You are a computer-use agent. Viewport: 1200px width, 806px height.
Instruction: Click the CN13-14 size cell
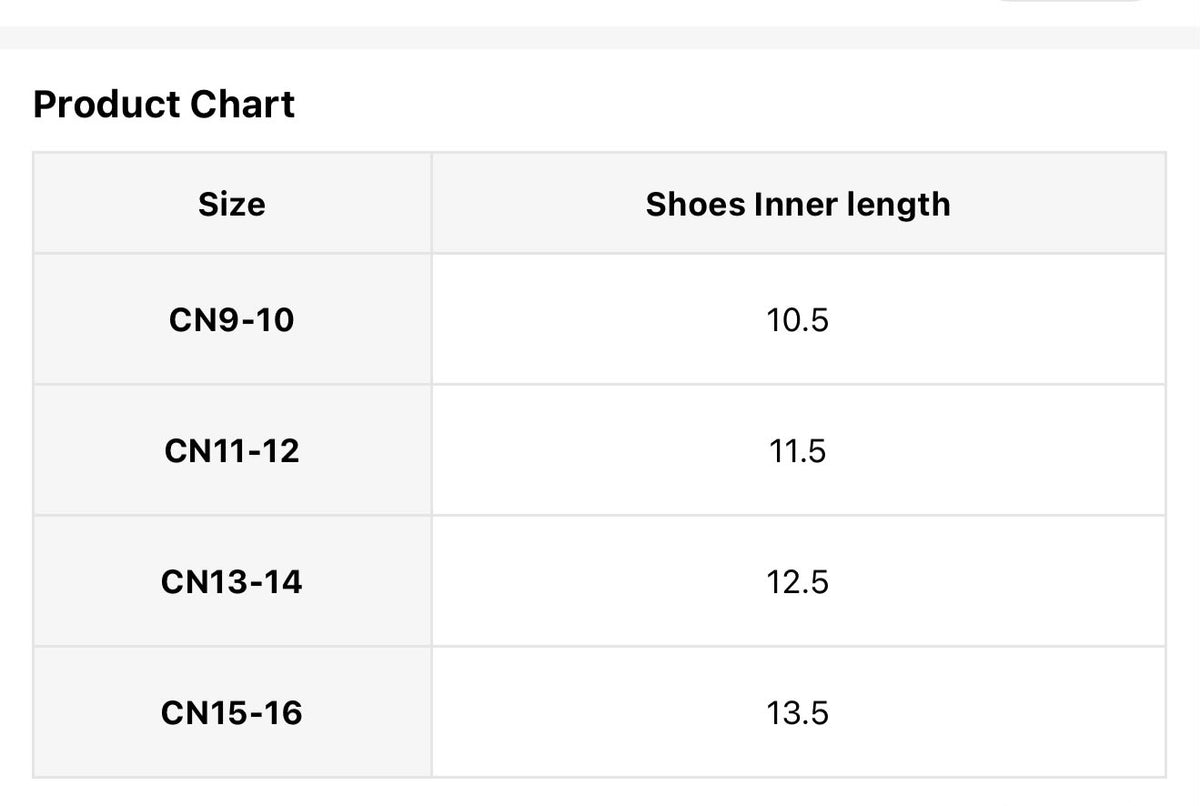click(232, 582)
